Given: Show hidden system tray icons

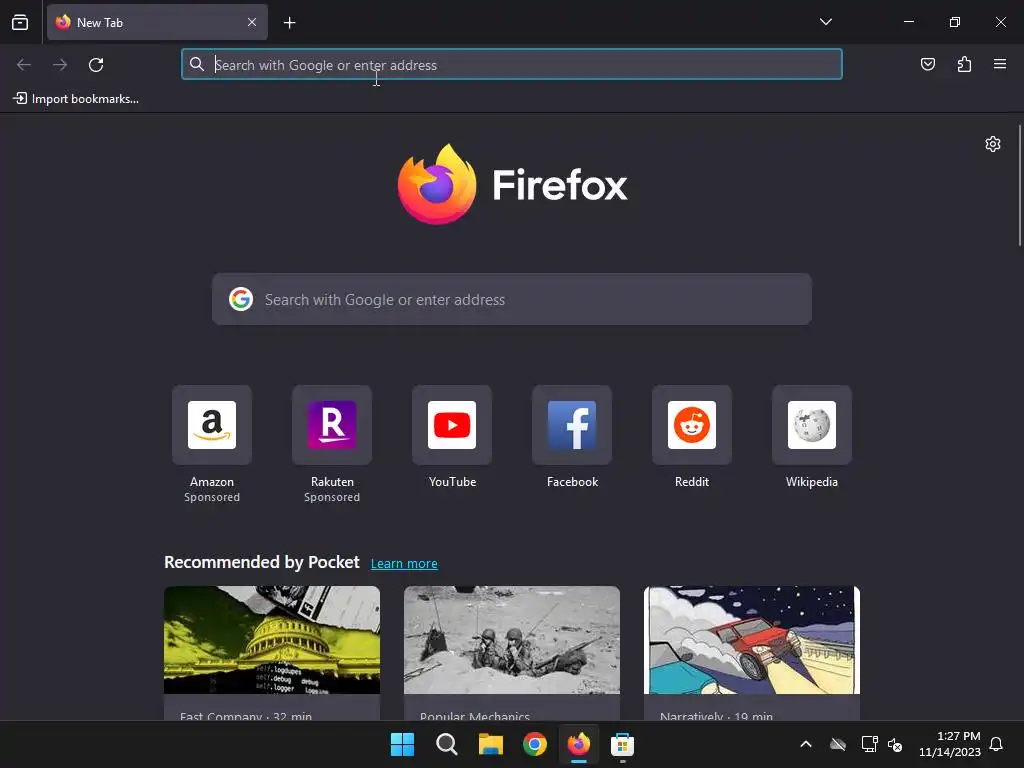Looking at the screenshot, I should coord(806,744).
